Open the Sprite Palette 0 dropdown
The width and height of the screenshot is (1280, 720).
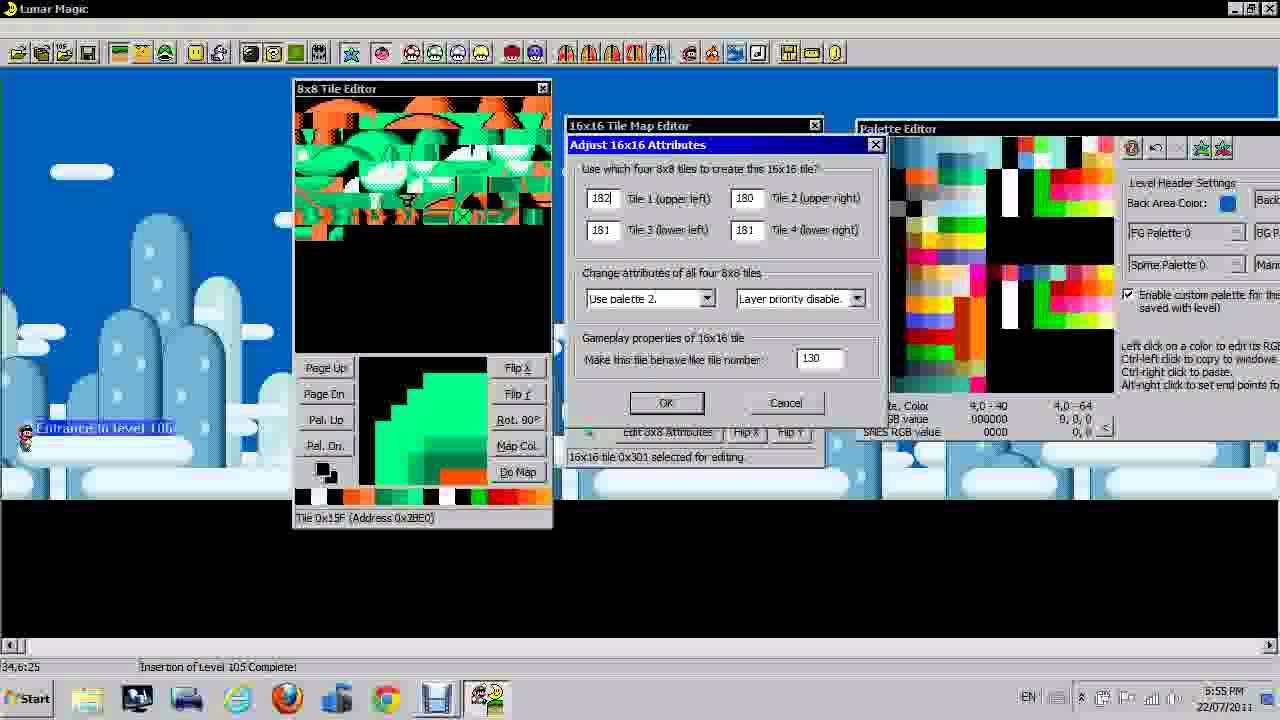coord(1237,265)
